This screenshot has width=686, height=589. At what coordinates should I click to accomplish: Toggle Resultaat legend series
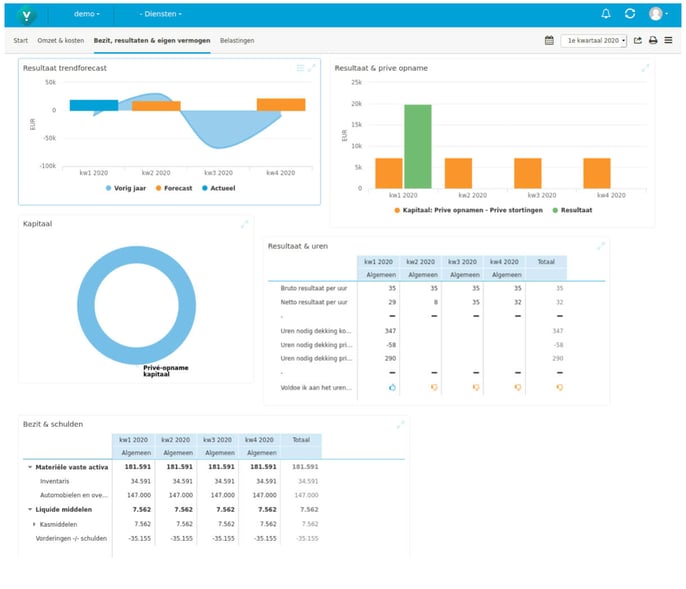pyautogui.click(x=572, y=210)
